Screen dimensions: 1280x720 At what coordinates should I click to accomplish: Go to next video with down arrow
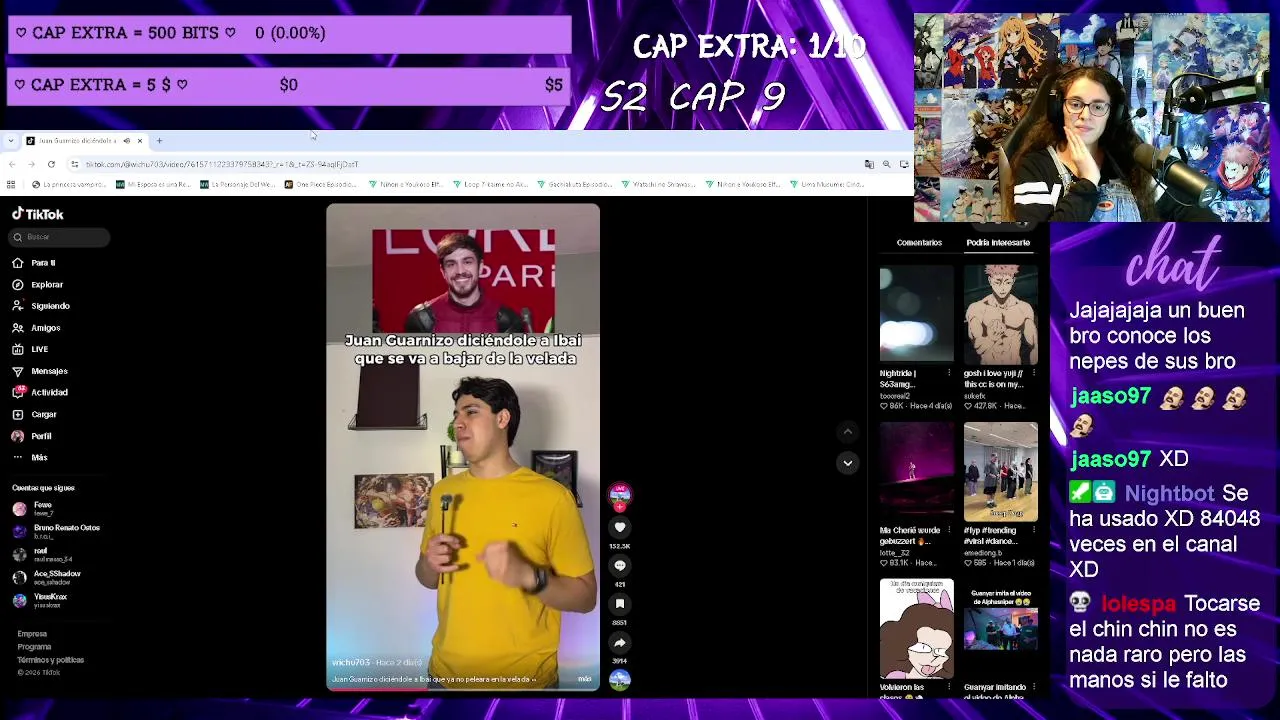click(847, 463)
